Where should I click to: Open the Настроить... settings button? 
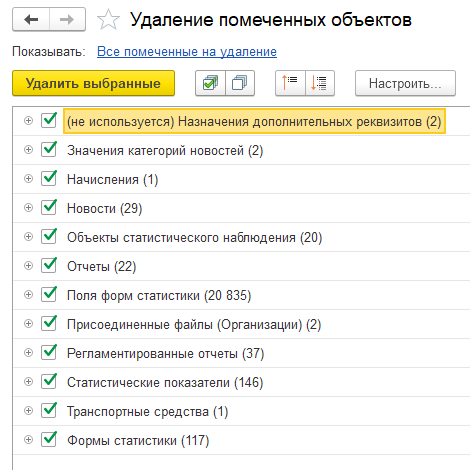click(405, 83)
